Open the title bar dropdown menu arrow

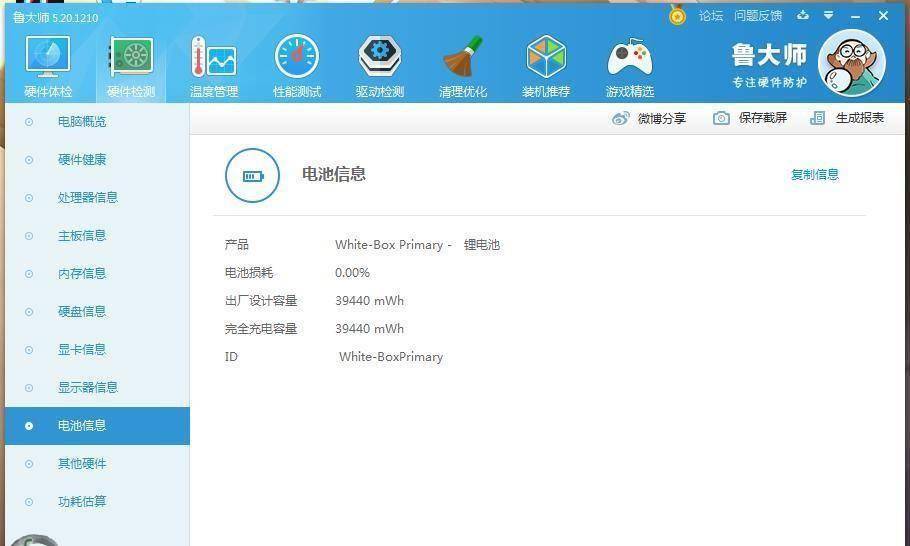coord(828,16)
